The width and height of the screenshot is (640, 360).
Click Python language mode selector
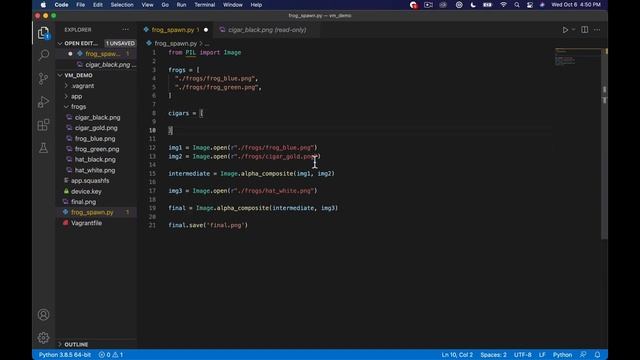pyautogui.click(x=562, y=355)
